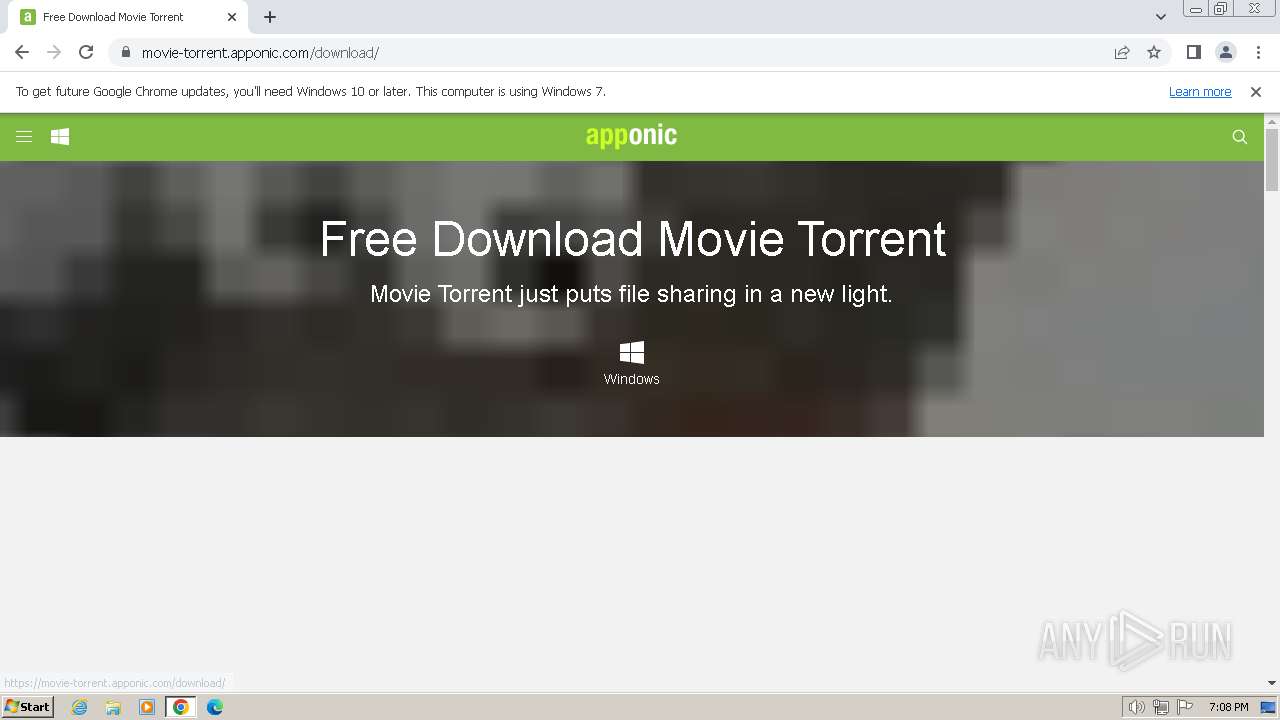The height and width of the screenshot is (720, 1280).
Task: Toggle the Chrome side panel icon
Action: click(1193, 52)
